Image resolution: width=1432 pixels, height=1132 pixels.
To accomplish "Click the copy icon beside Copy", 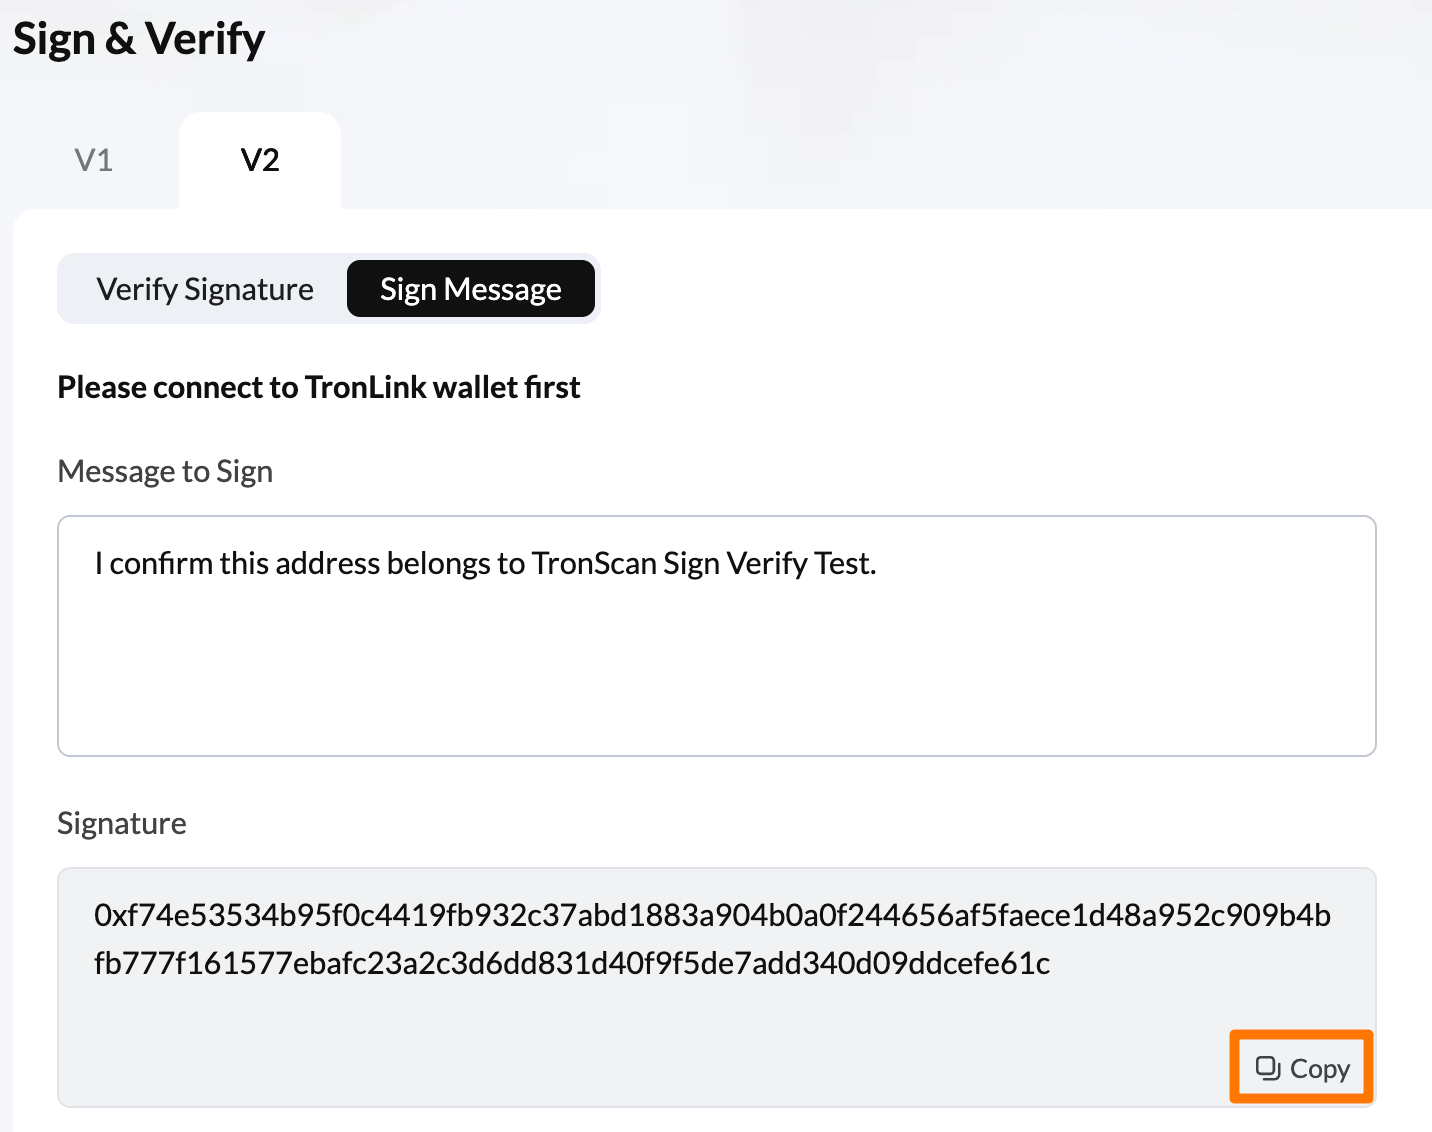I will (x=1267, y=1069).
